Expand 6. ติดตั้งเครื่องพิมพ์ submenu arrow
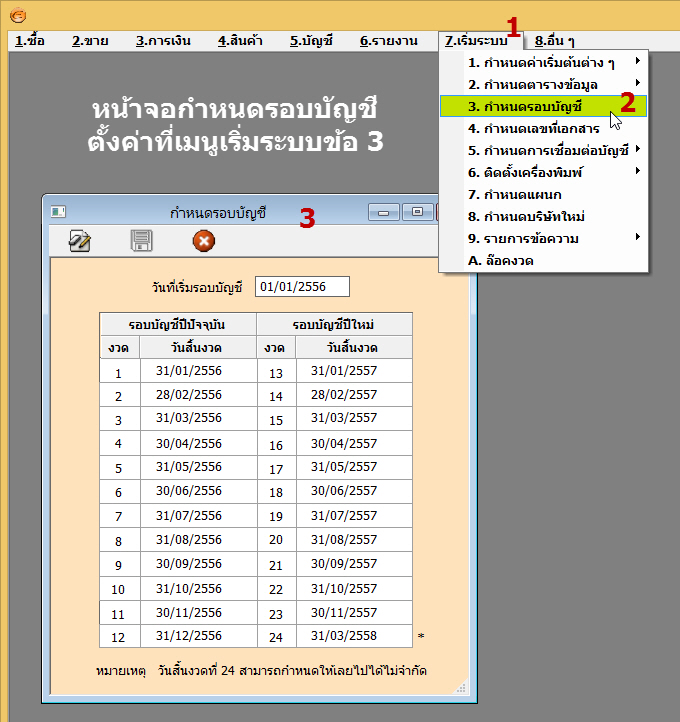The width and height of the screenshot is (680, 722). (638, 171)
